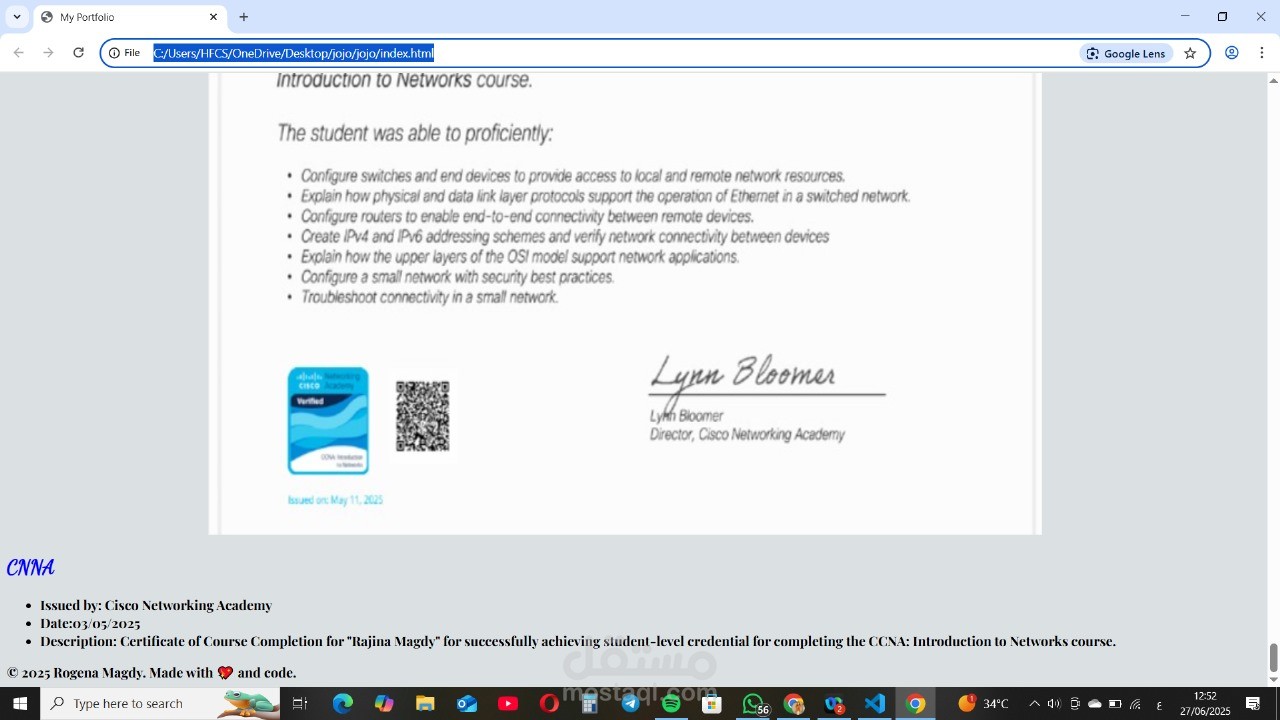The width and height of the screenshot is (1280, 720).
Task: Click the page's vertical scrollbar thumb
Action: coord(1273,658)
